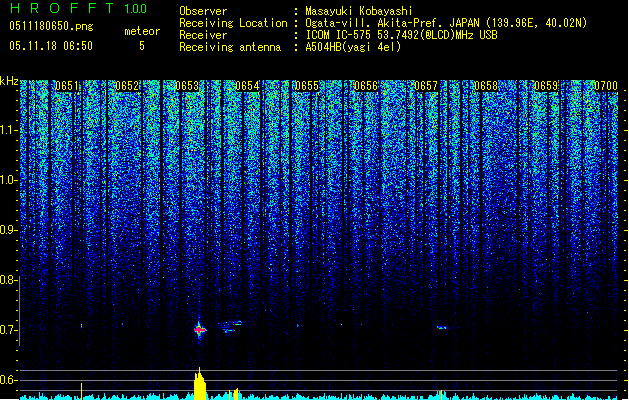Click the meteor count label

[142, 31]
